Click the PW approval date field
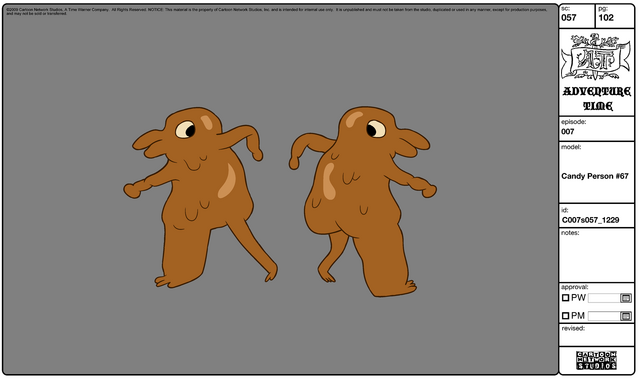640x380 pixels. [x=604, y=298]
